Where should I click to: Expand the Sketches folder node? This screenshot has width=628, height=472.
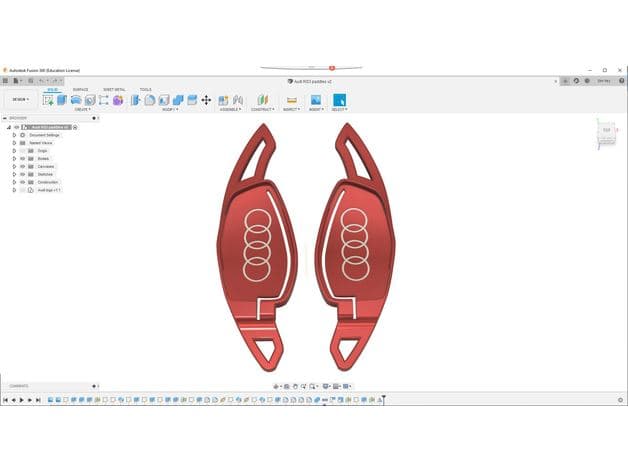pyautogui.click(x=14, y=175)
